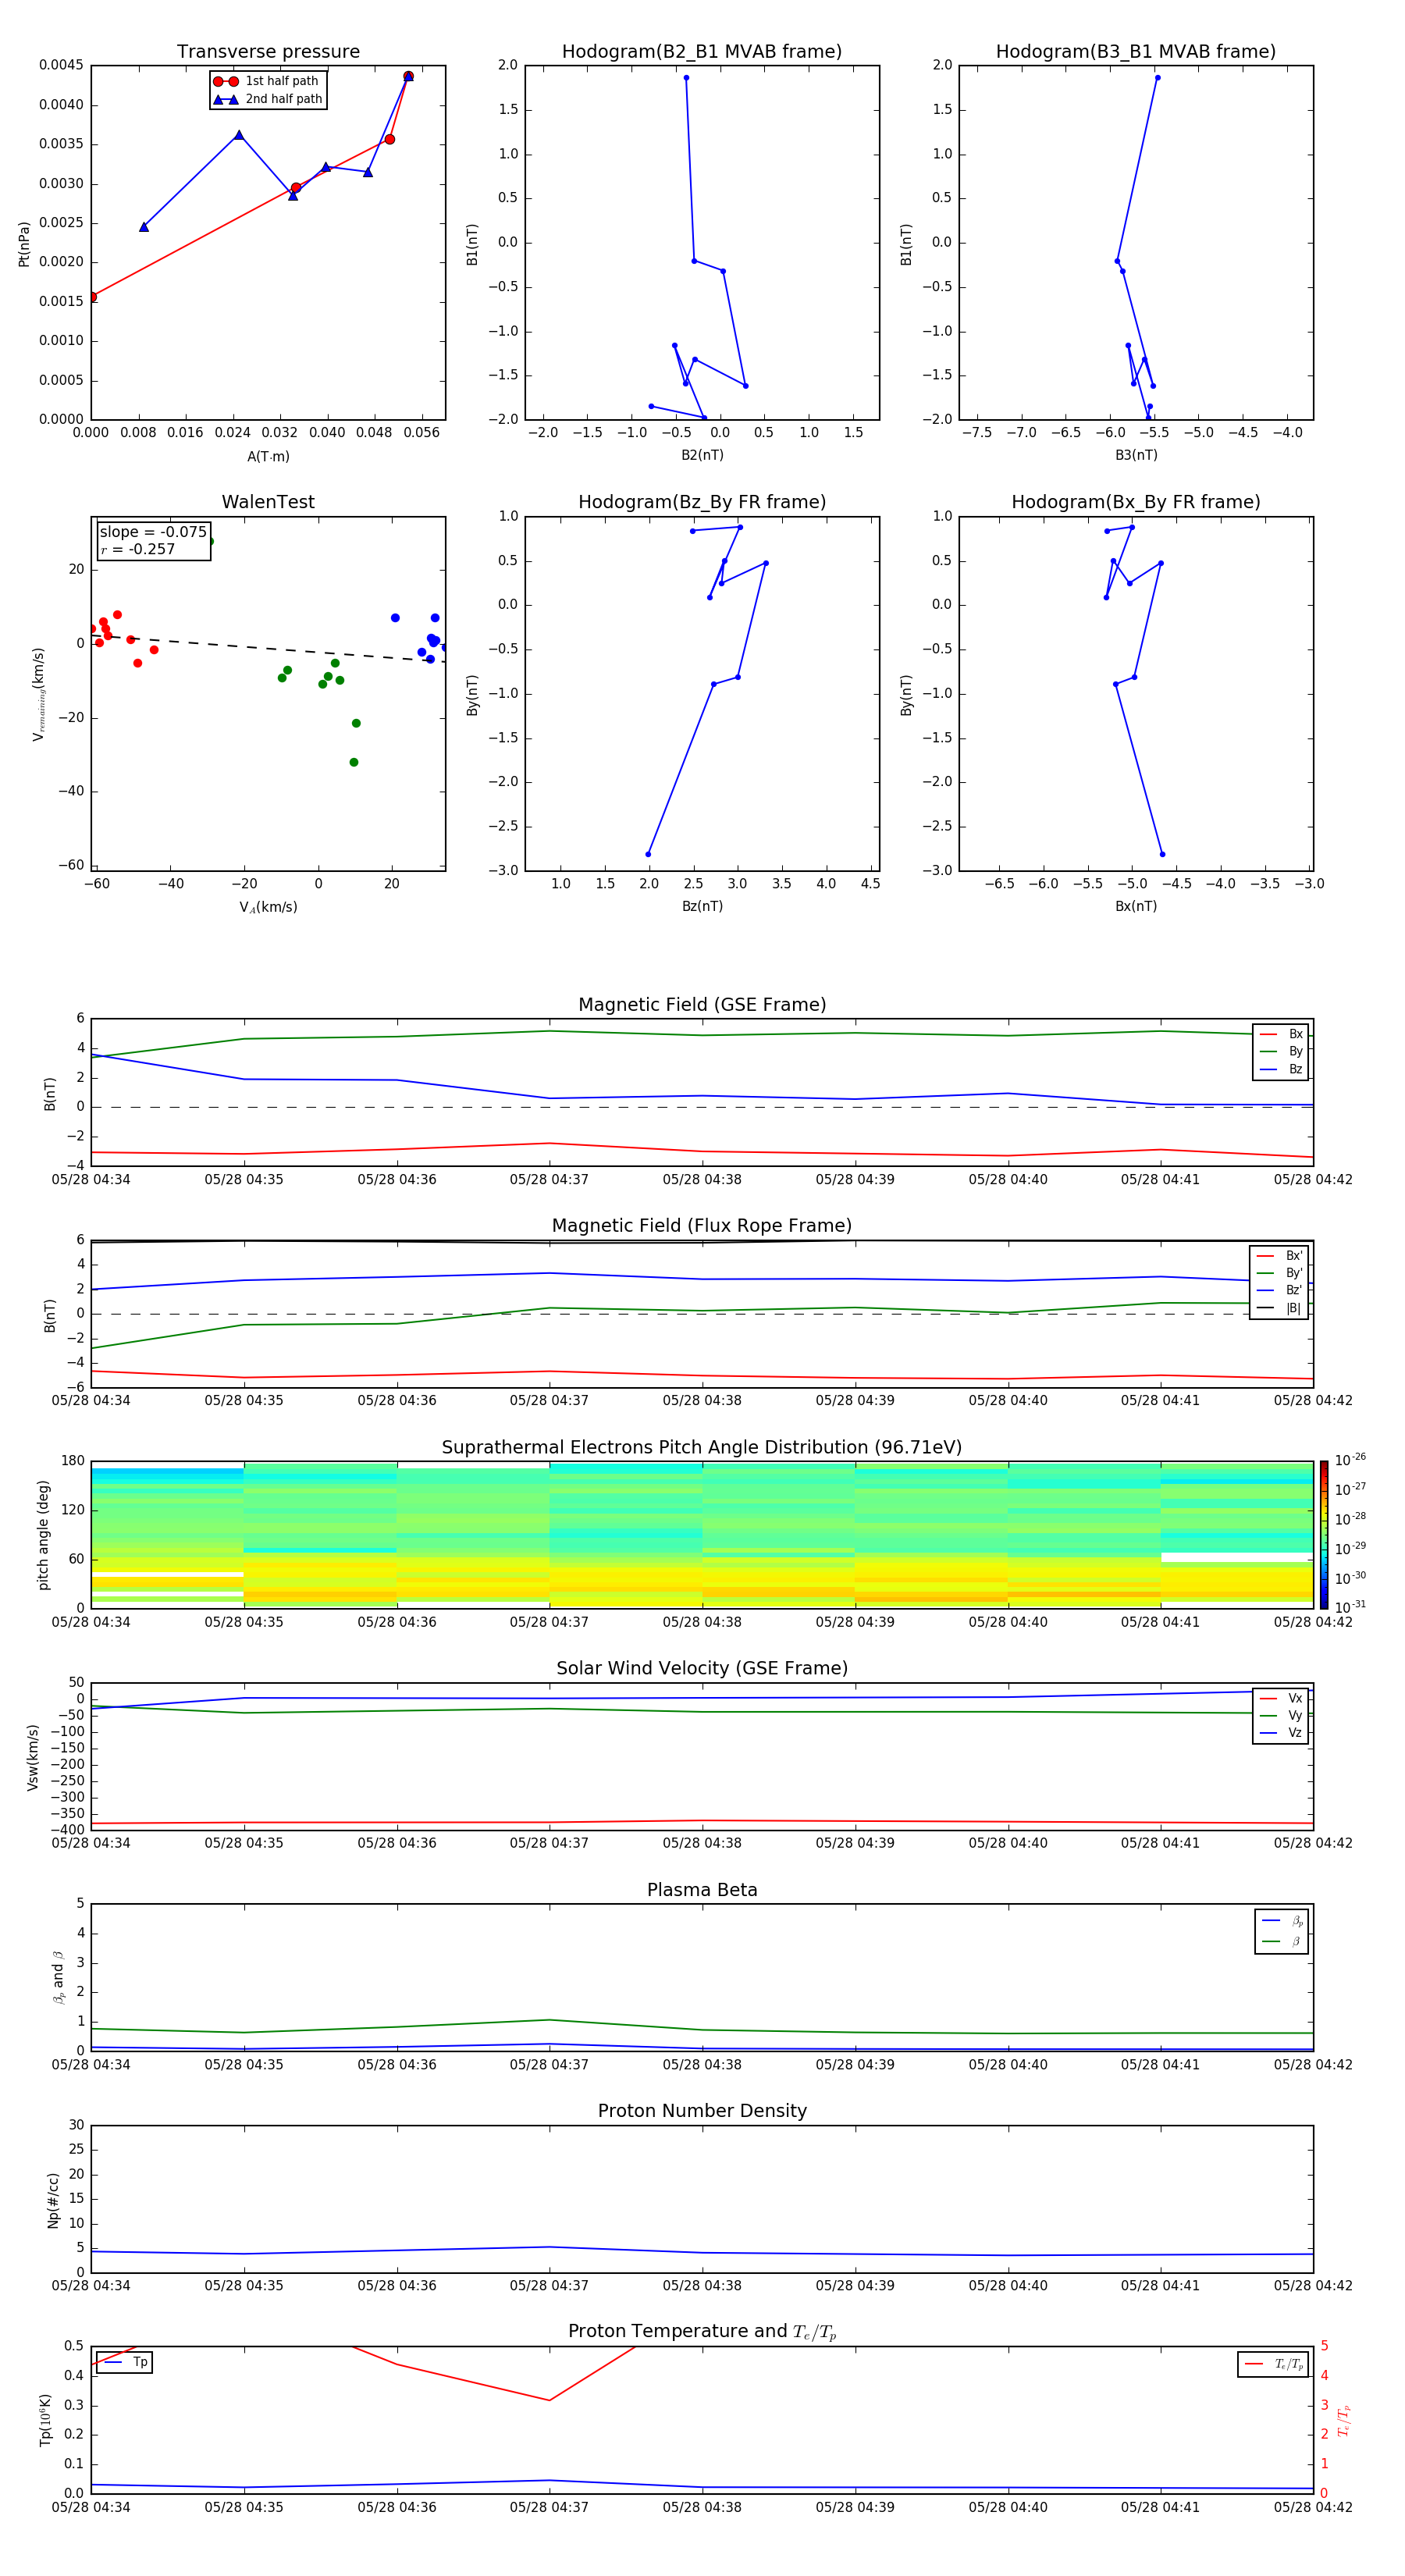Click the 'Magnetic Field (Flux Rope Frame)' title
Viewport: 1405px width, 2576px height.
[x=702, y=1226]
